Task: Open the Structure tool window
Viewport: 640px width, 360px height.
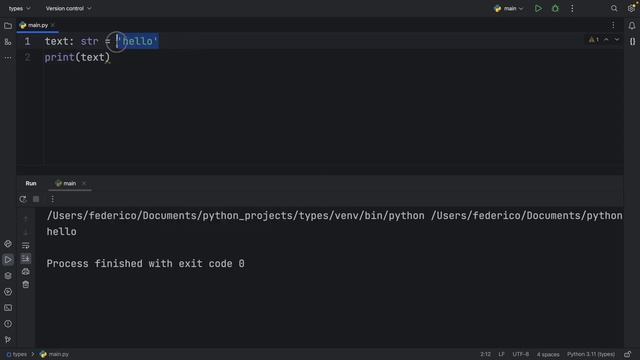Action: 8,42
